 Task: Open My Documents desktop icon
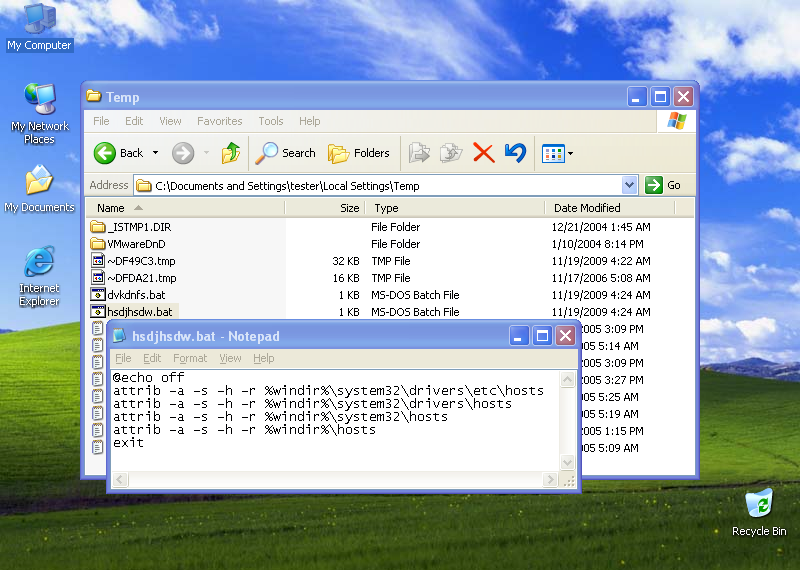tap(39, 189)
